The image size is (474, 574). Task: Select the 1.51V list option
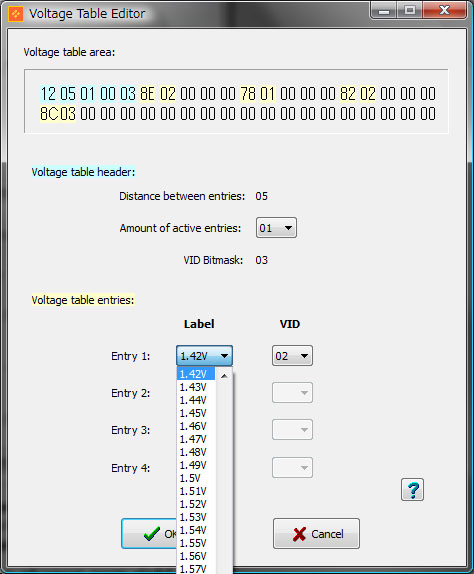coord(196,491)
